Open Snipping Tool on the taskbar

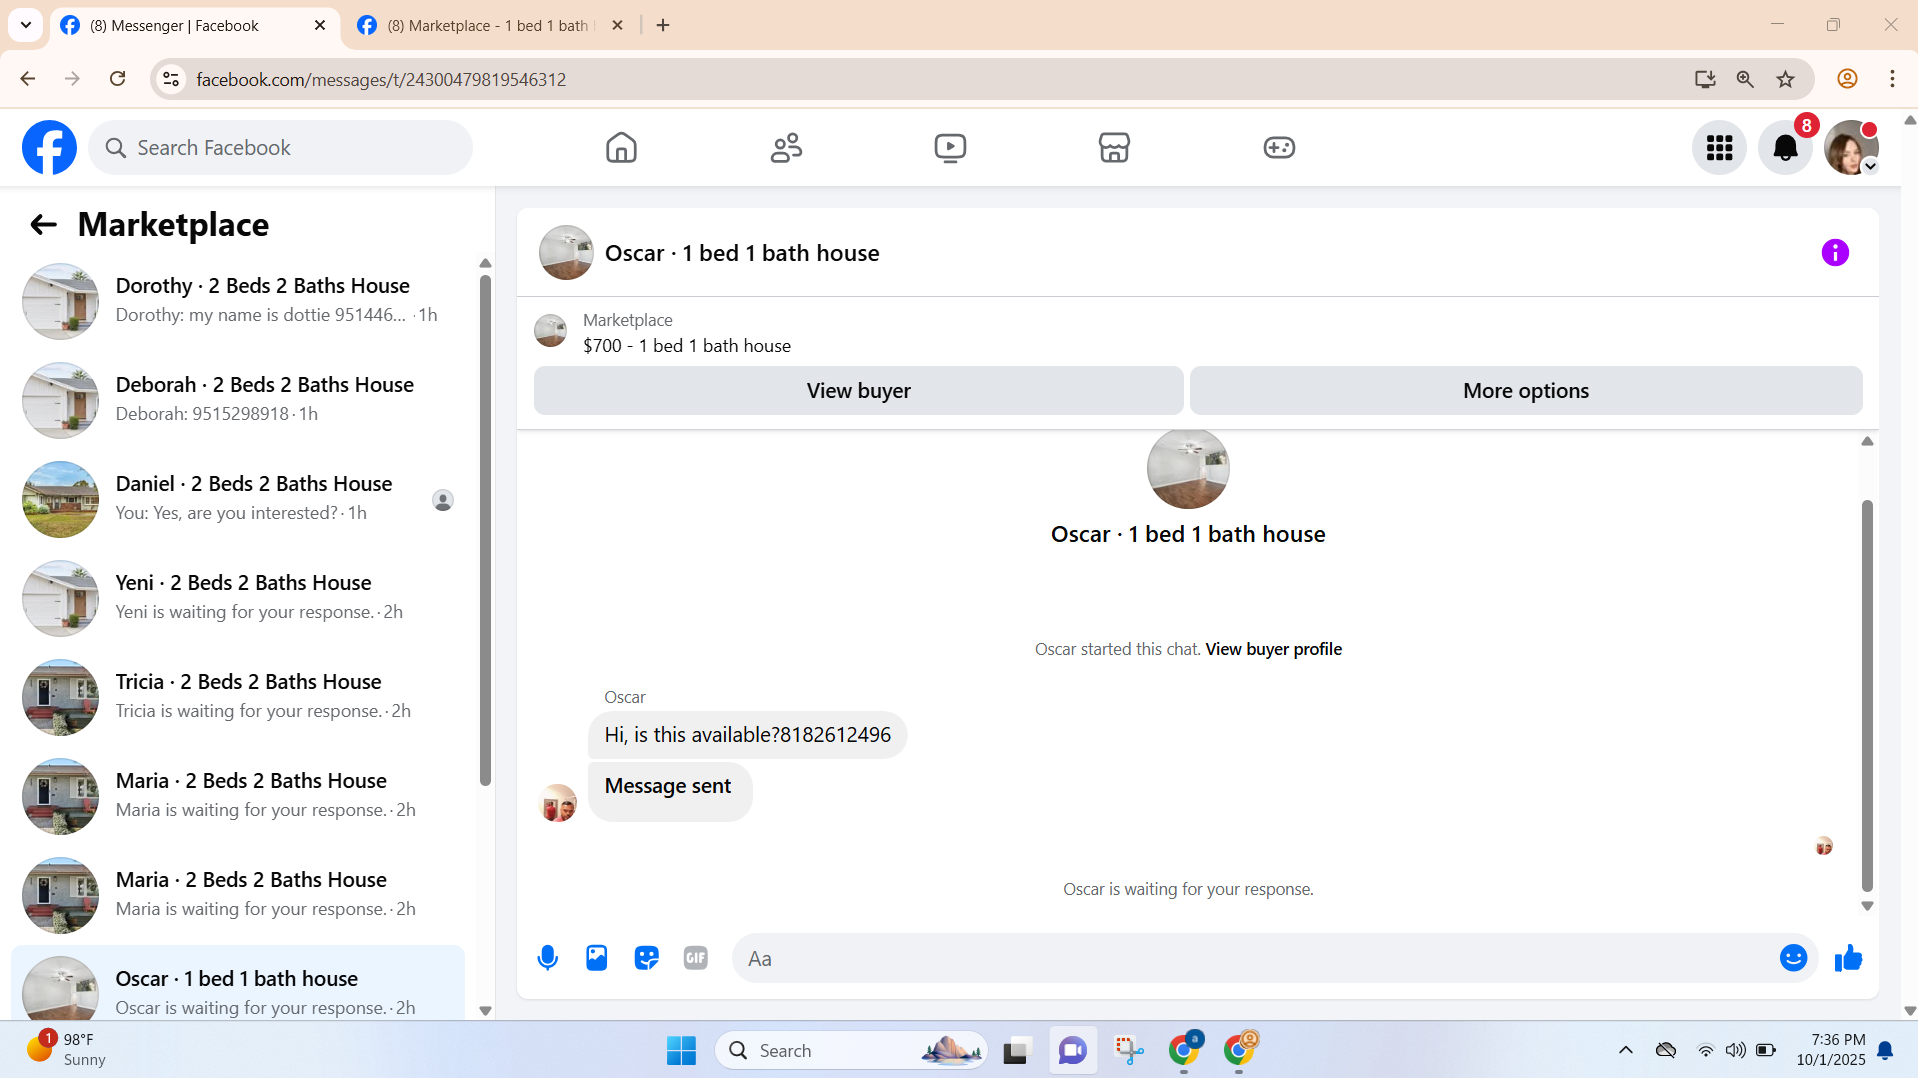tap(1128, 1051)
